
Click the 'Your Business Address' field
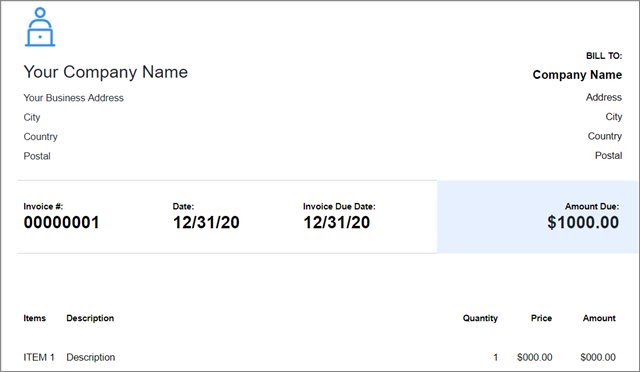(73, 98)
